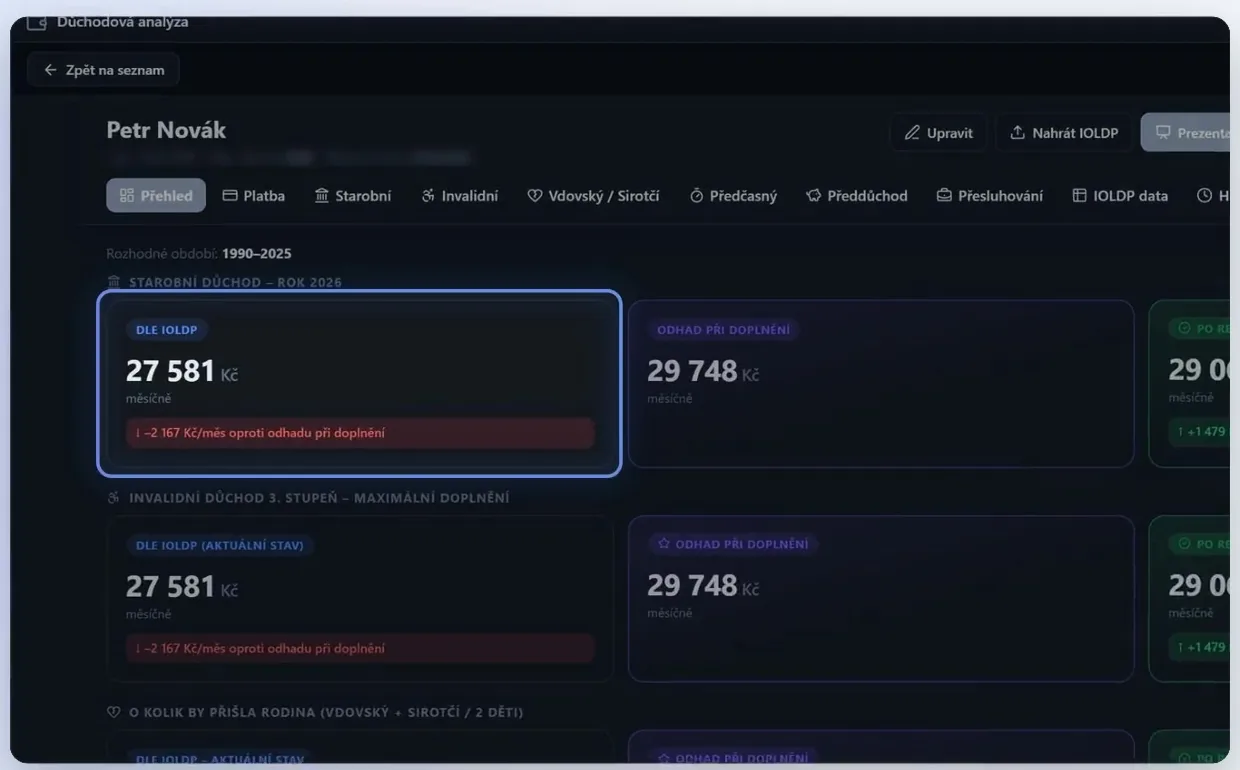Select the Přesluhování tab
The image size is (1240, 770).
click(x=990, y=196)
